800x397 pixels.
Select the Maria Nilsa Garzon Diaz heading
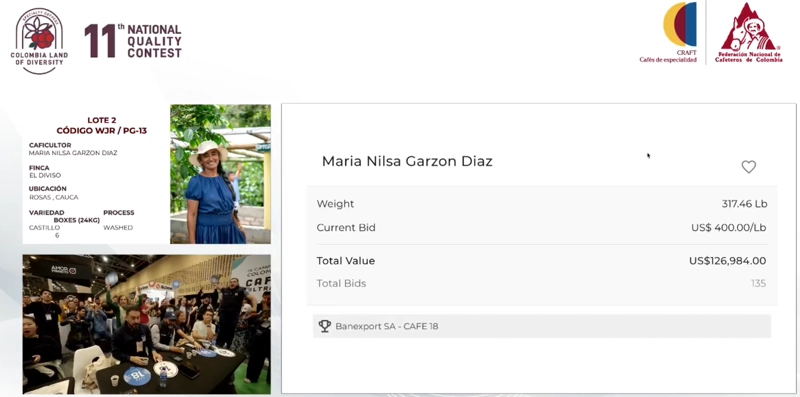point(407,161)
